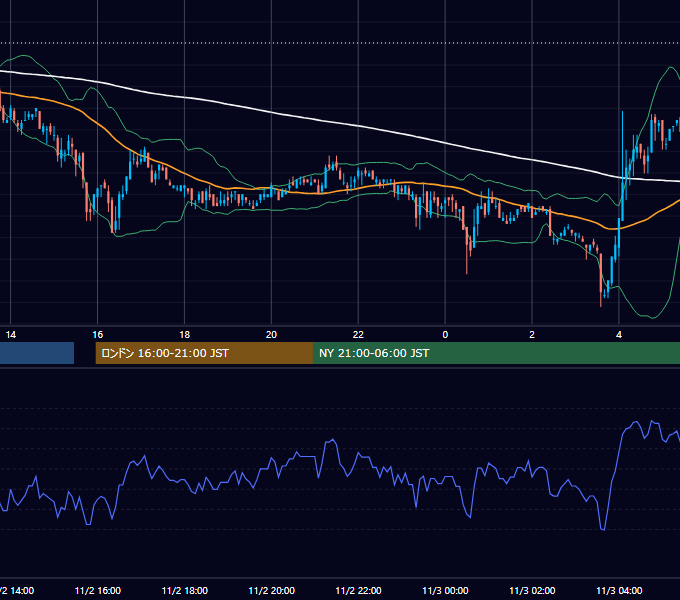
Task: Click the '11/2 16:00' label on the lower axis
Action: (x=98, y=591)
